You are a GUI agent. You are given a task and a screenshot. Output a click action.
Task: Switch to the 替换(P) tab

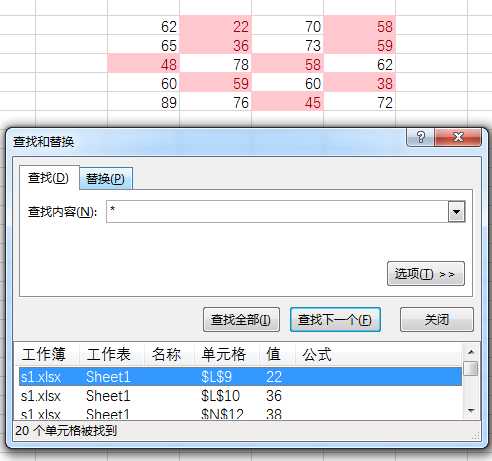[x=105, y=179]
